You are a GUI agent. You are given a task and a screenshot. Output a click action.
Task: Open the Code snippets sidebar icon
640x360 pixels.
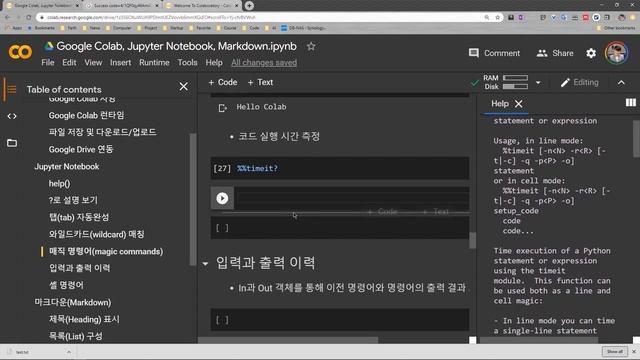12,116
